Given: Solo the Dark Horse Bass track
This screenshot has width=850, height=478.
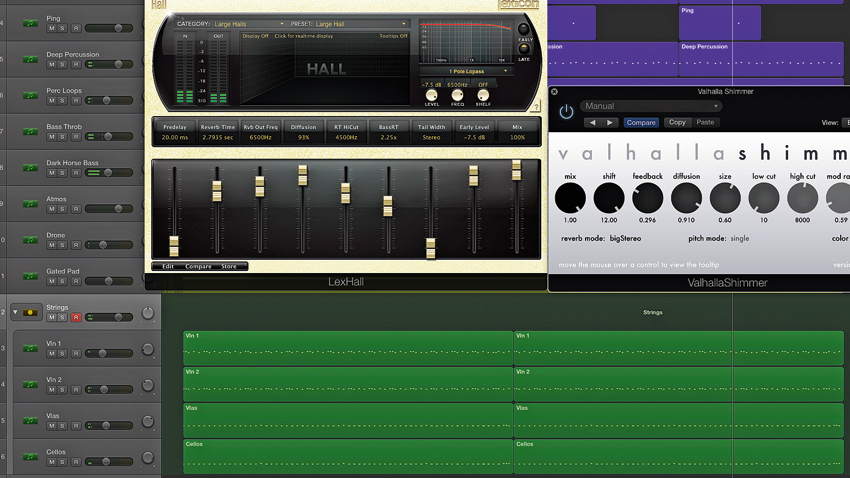Looking at the screenshot, I should pyautogui.click(x=62, y=173).
